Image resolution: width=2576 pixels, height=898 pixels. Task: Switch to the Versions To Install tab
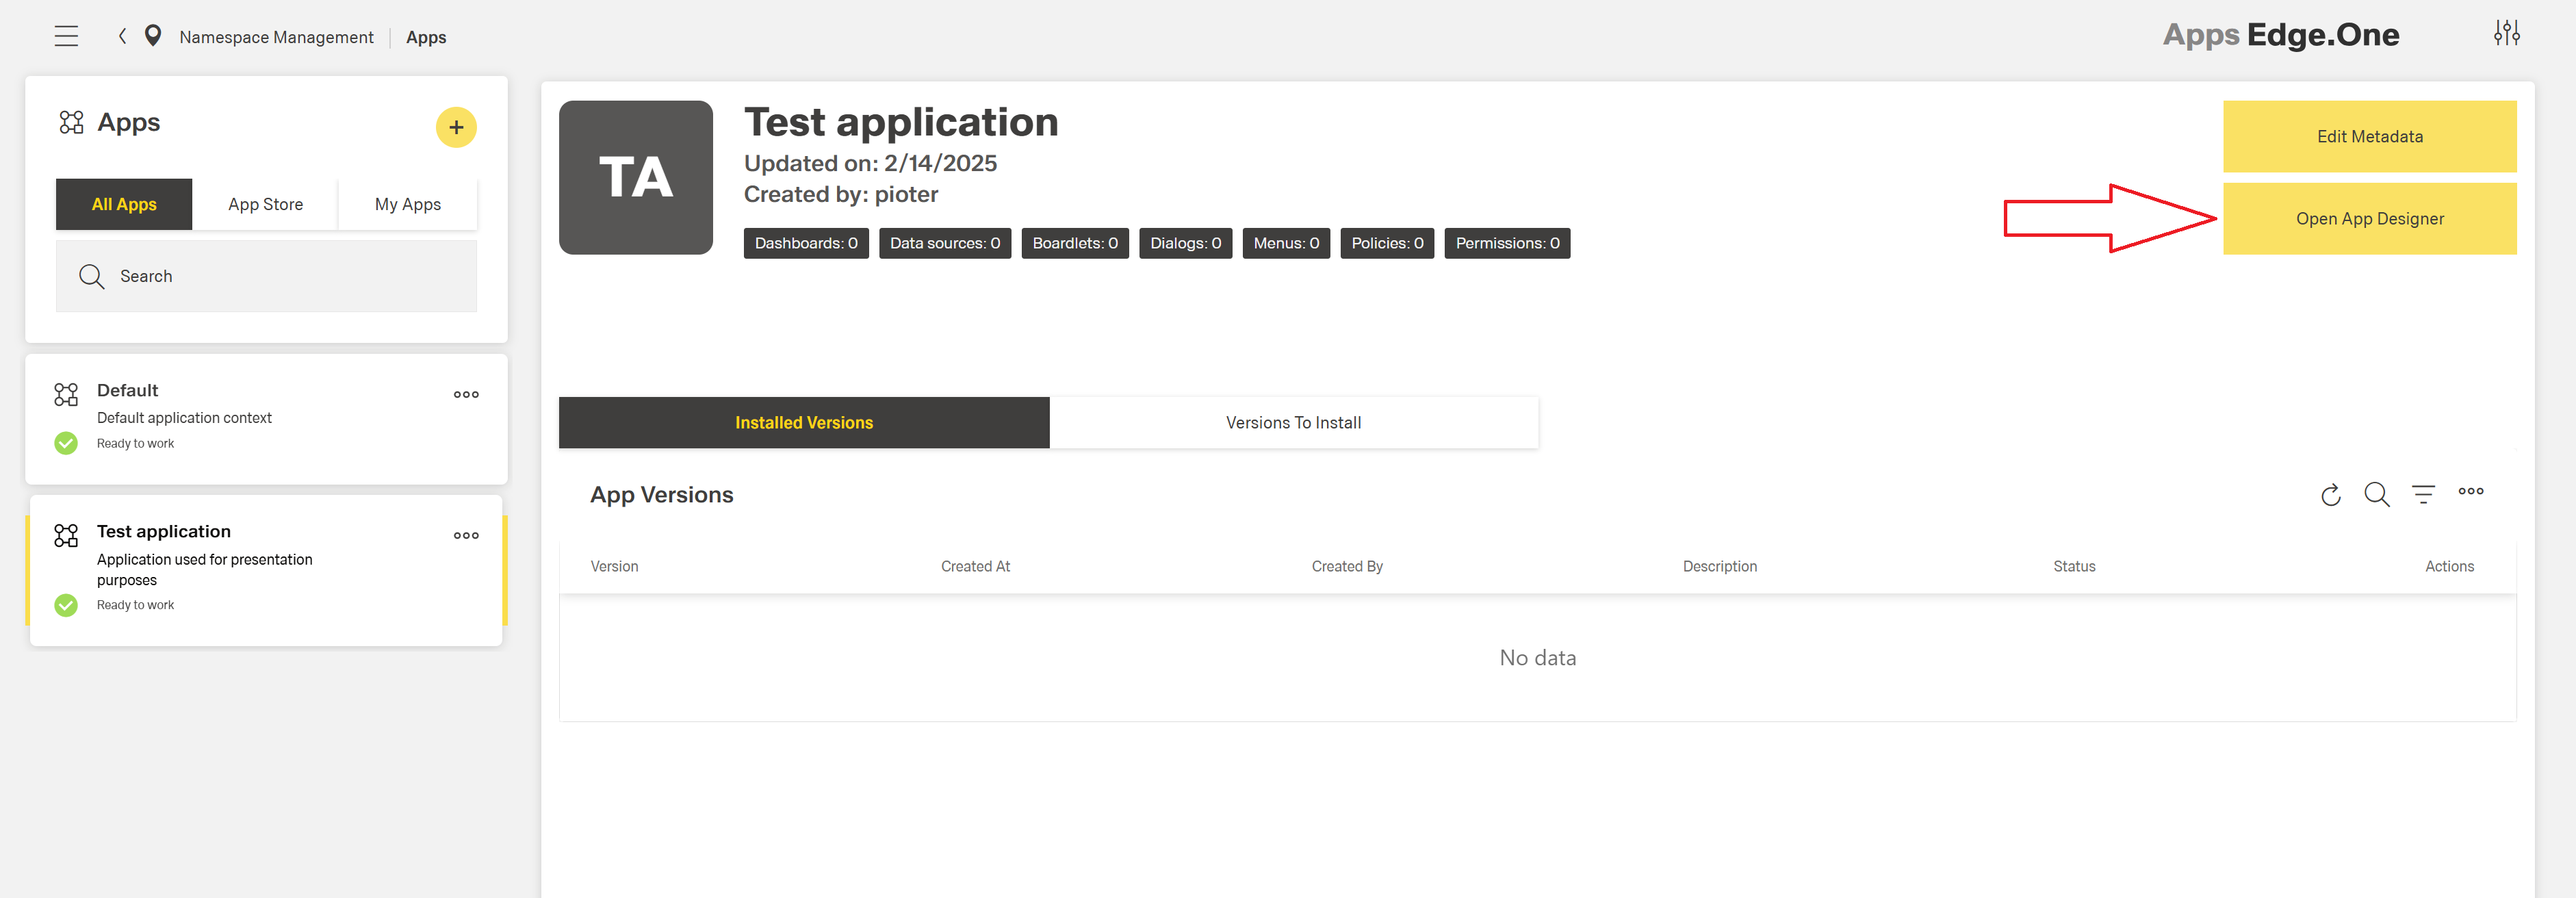(1293, 422)
